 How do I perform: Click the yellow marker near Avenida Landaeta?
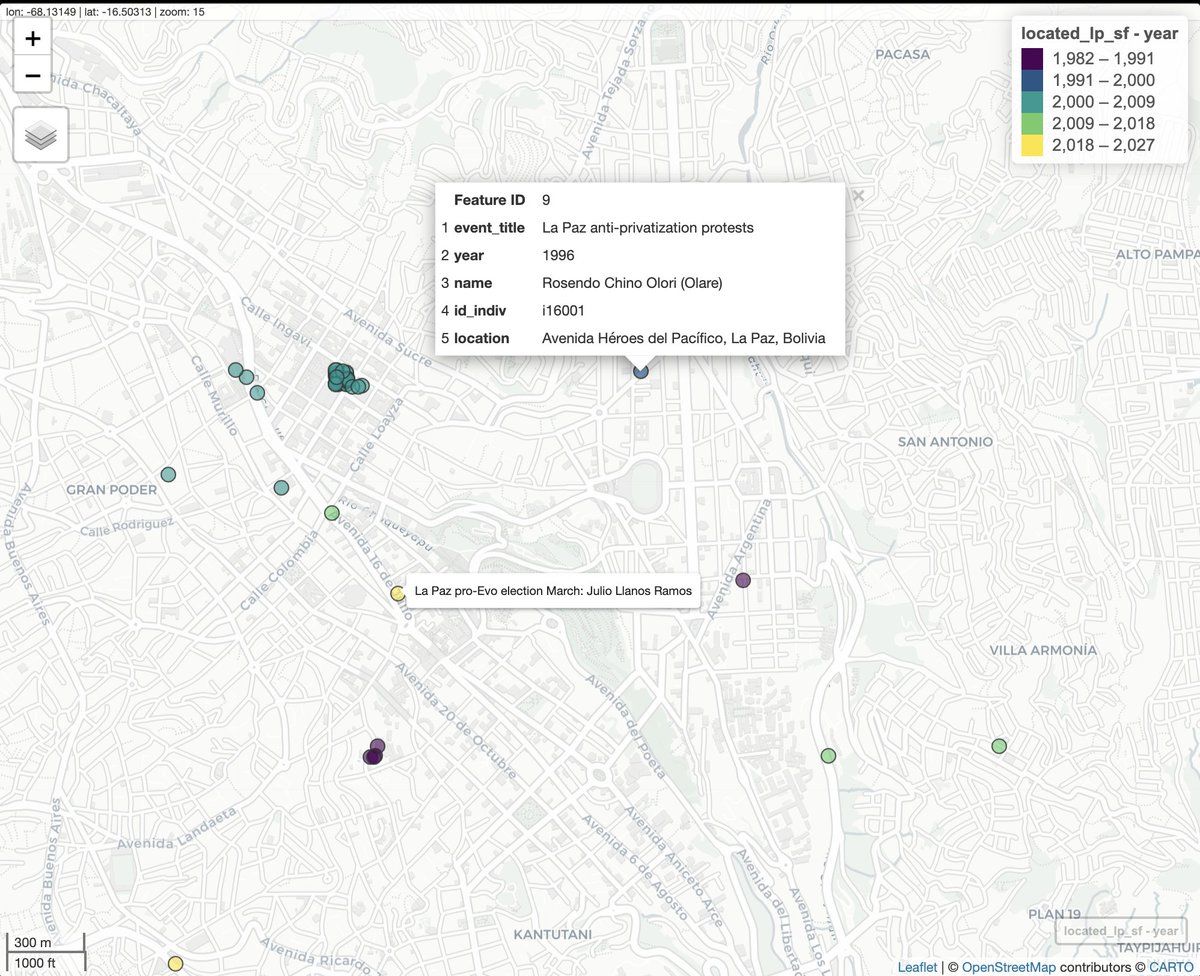(175, 963)
